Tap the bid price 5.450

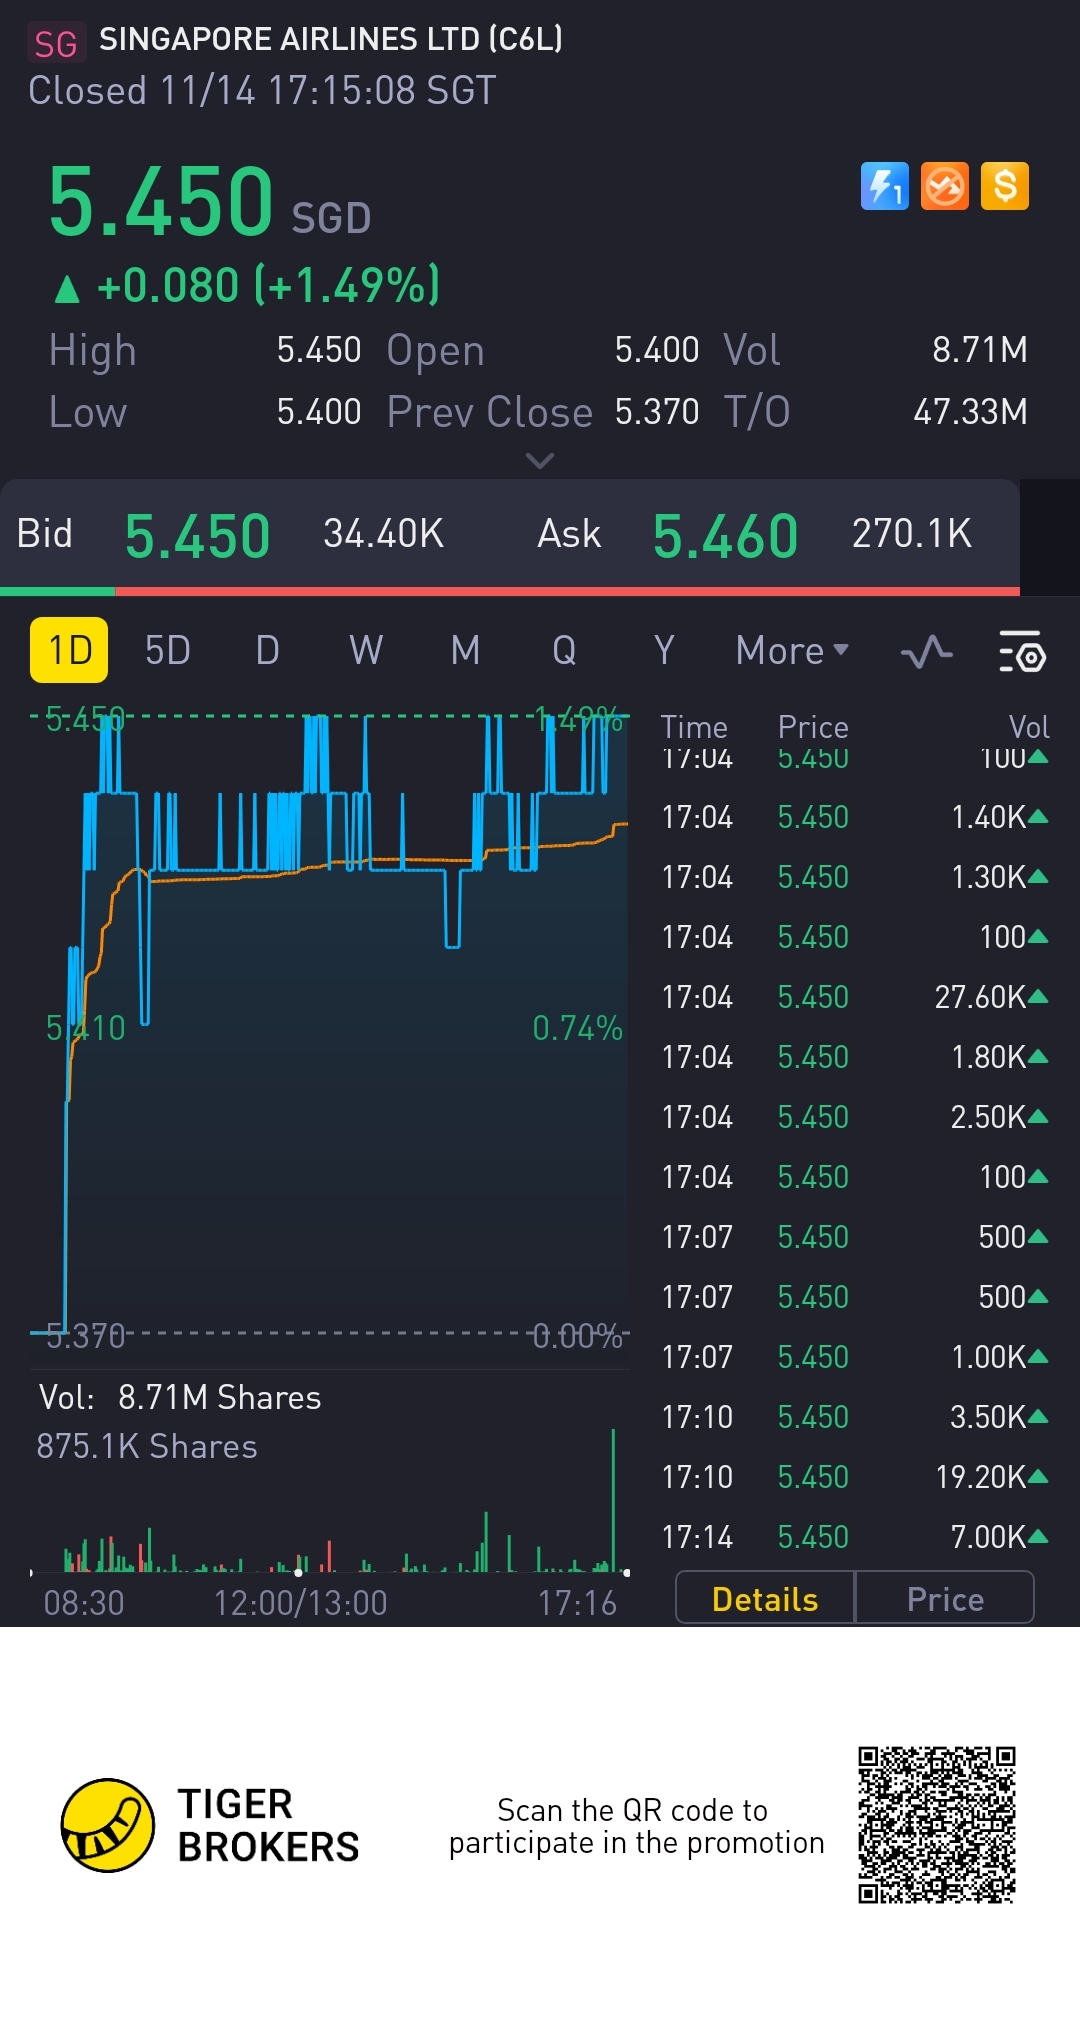click(198, 536)
